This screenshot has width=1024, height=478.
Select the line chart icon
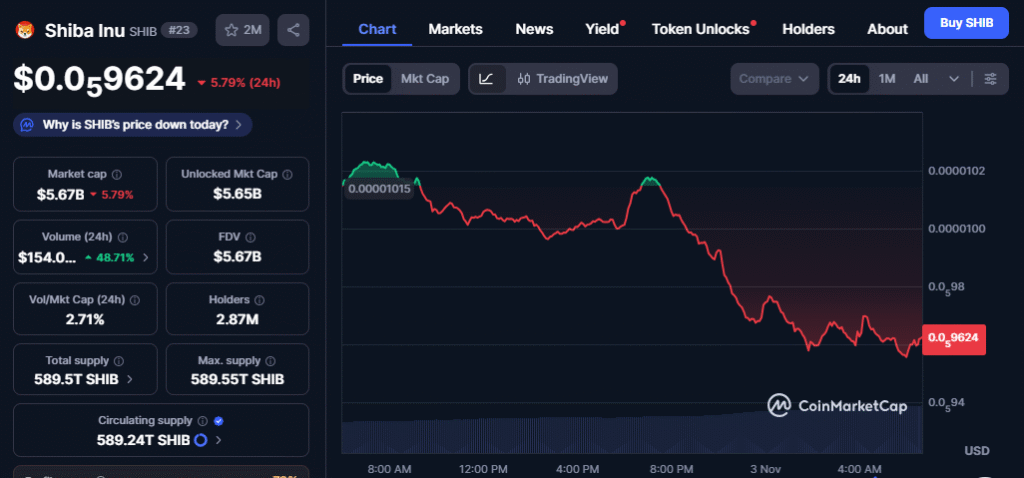[486, 79]
